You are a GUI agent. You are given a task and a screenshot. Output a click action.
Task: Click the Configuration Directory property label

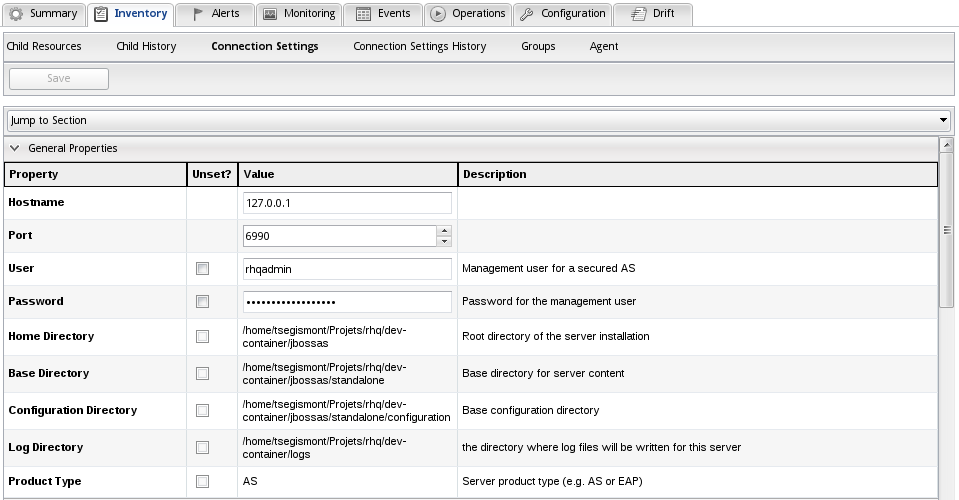tap(73, 410)
